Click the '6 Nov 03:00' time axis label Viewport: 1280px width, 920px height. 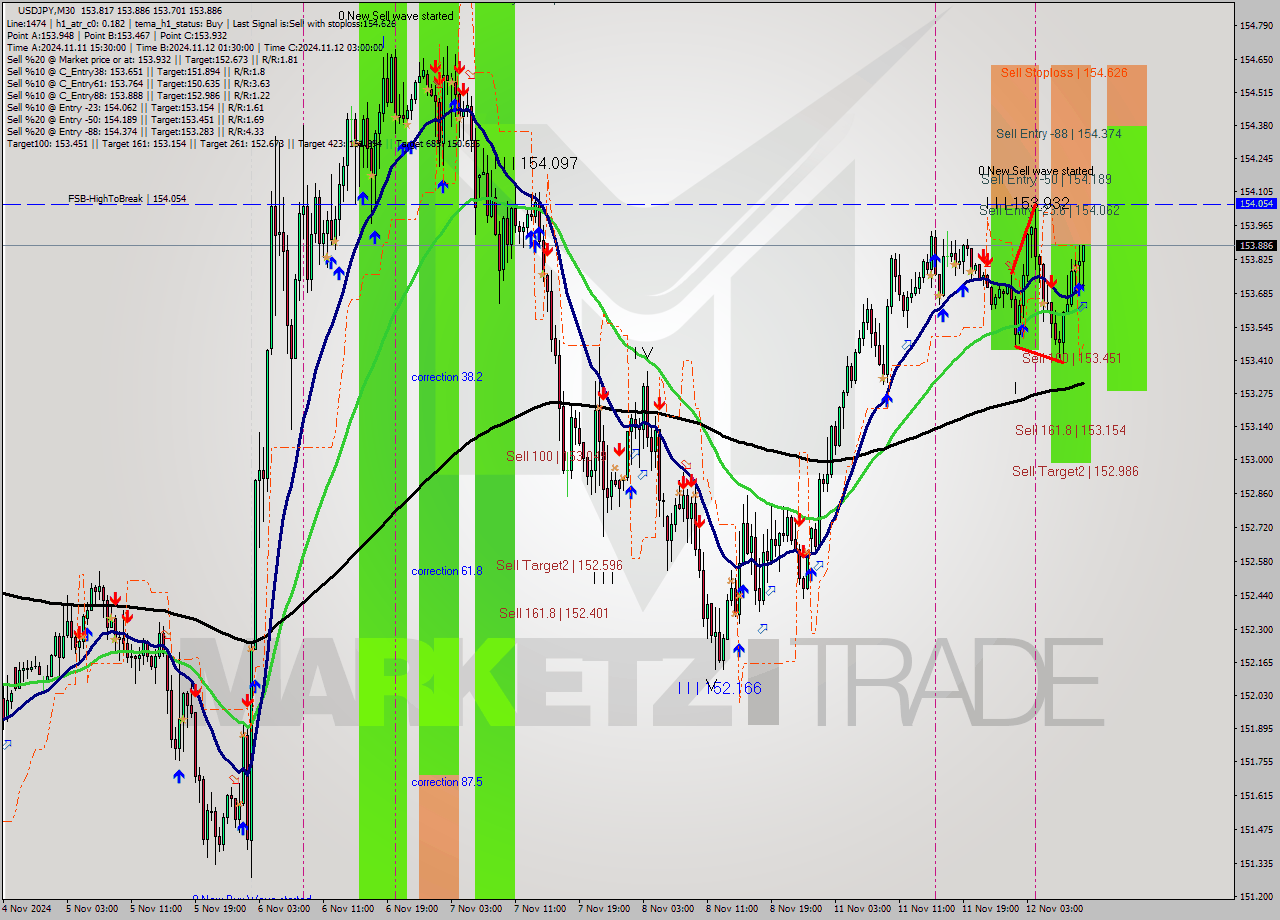[284, 909]
